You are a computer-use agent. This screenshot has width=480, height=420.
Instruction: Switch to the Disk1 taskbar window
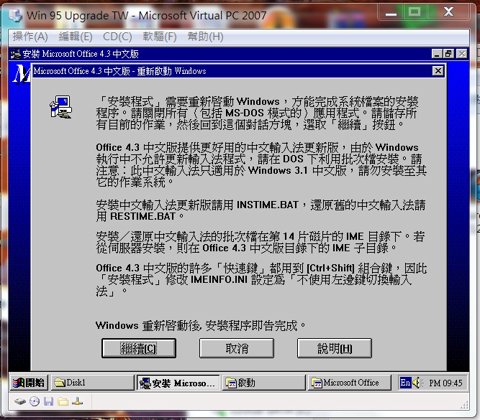coord(93,383)
